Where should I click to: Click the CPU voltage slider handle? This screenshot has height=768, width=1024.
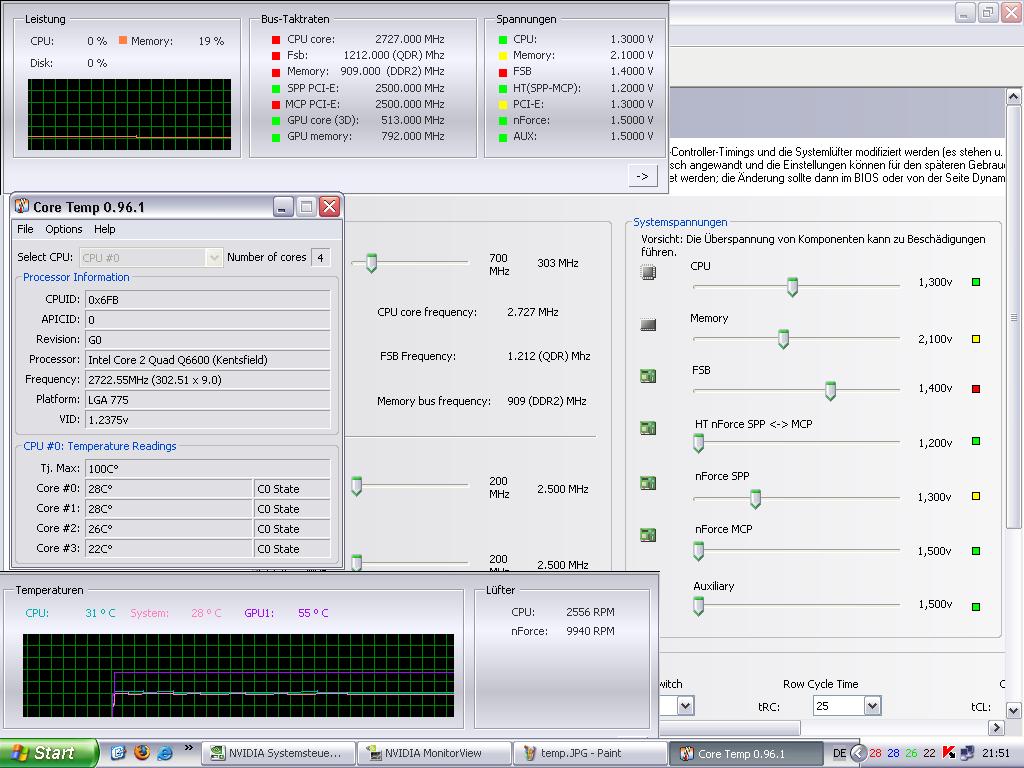792,287
